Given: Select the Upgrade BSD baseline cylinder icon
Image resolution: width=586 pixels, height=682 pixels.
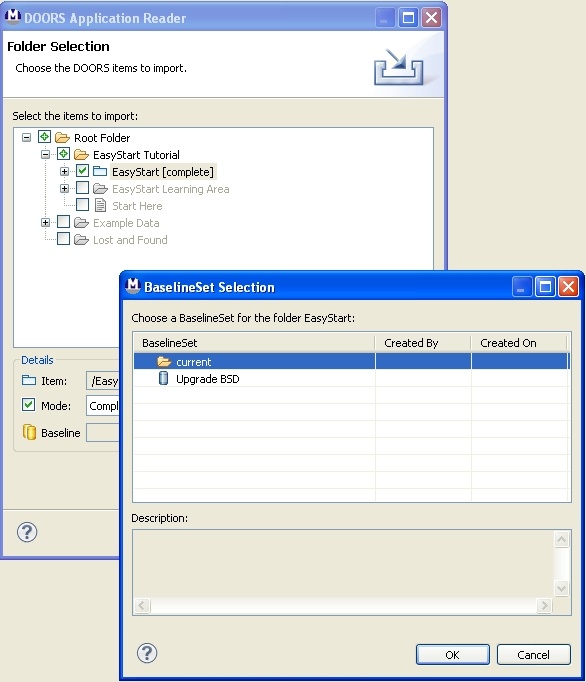Looking at the screenshot, I should click(164, 378).
